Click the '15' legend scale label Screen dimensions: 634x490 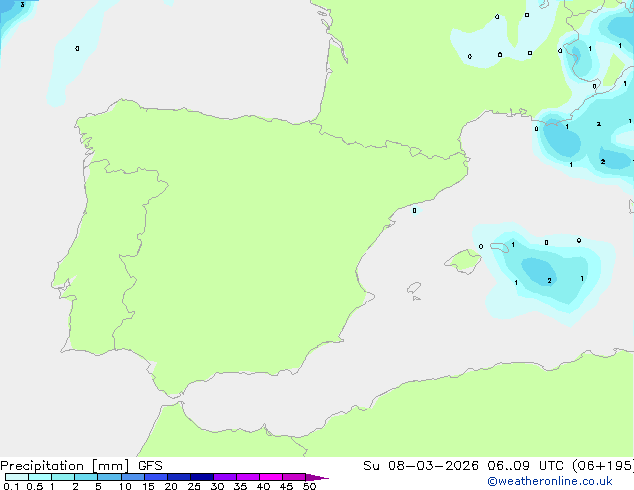[x=148, y=486]
